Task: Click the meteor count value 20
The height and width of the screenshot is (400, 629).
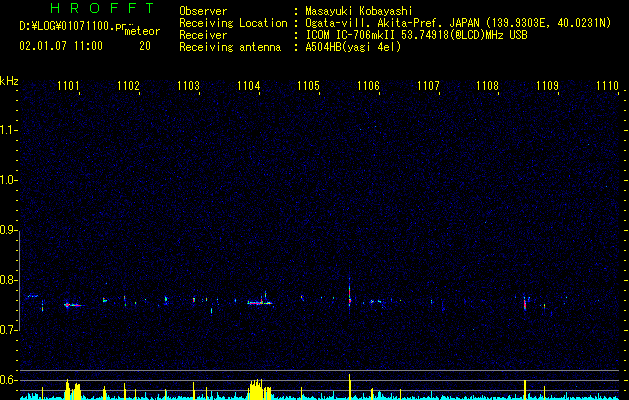Action: pos(145,46)
